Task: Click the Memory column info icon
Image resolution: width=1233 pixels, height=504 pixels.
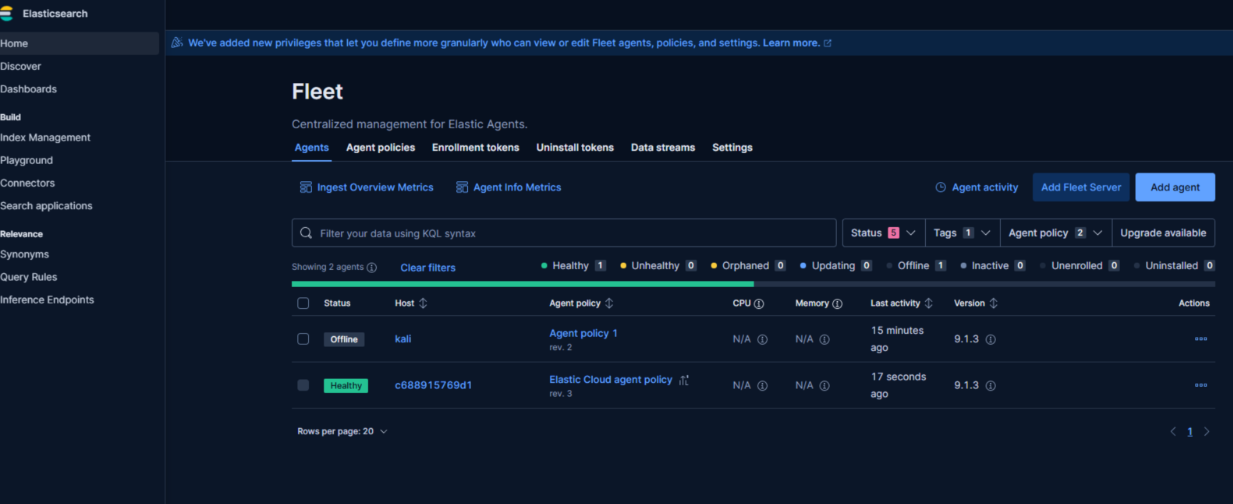Action: click(x=837, y=303)
